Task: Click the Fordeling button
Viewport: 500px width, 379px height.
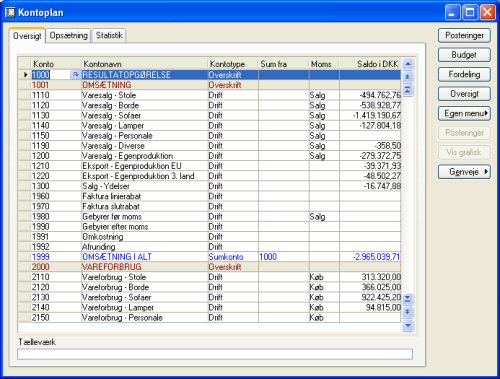Action: [464, 74]
